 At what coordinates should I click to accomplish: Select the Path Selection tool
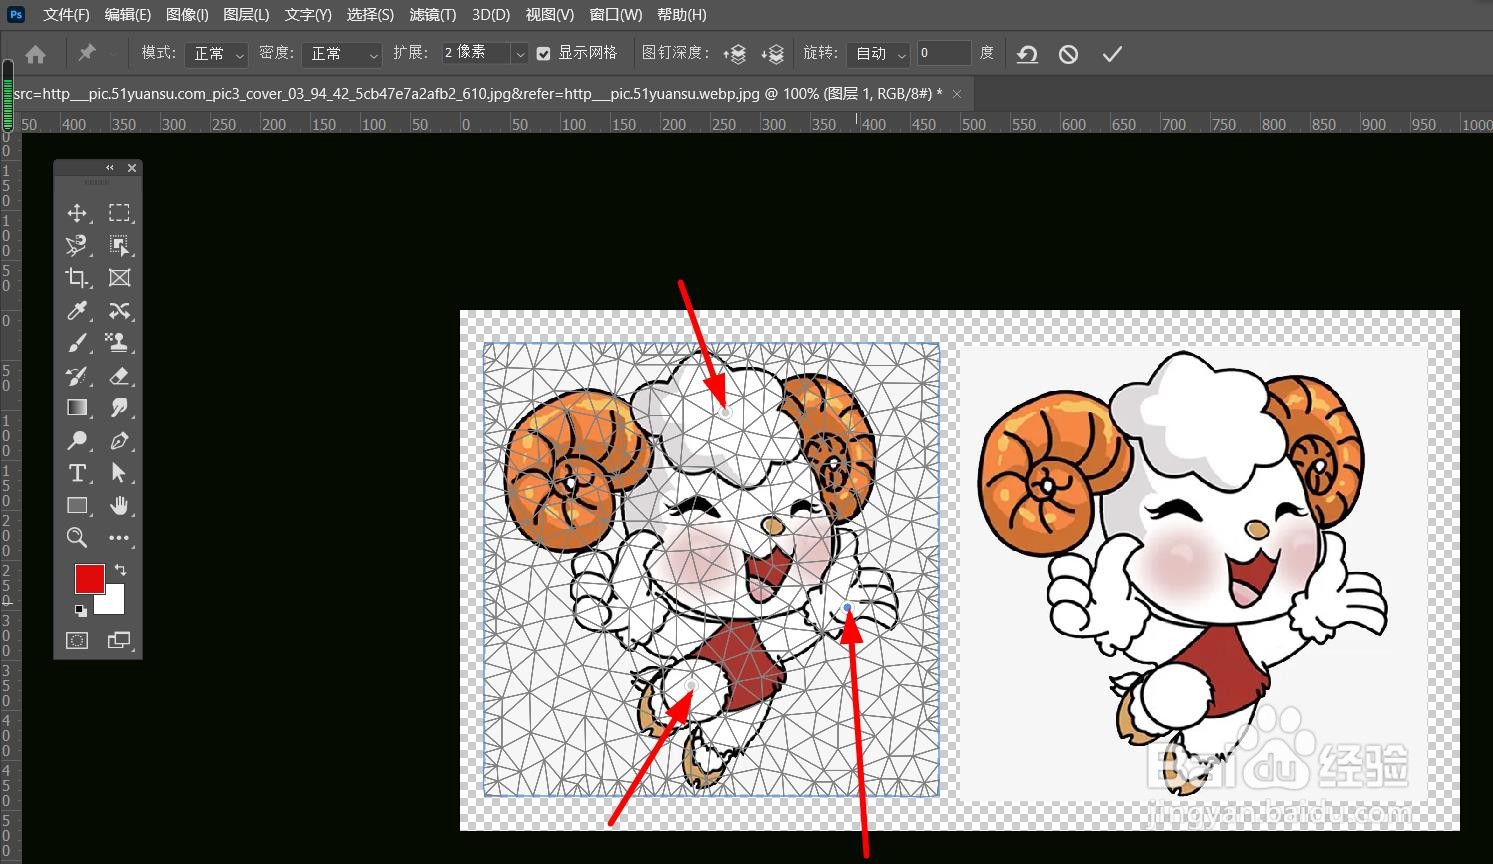[119, 473]
